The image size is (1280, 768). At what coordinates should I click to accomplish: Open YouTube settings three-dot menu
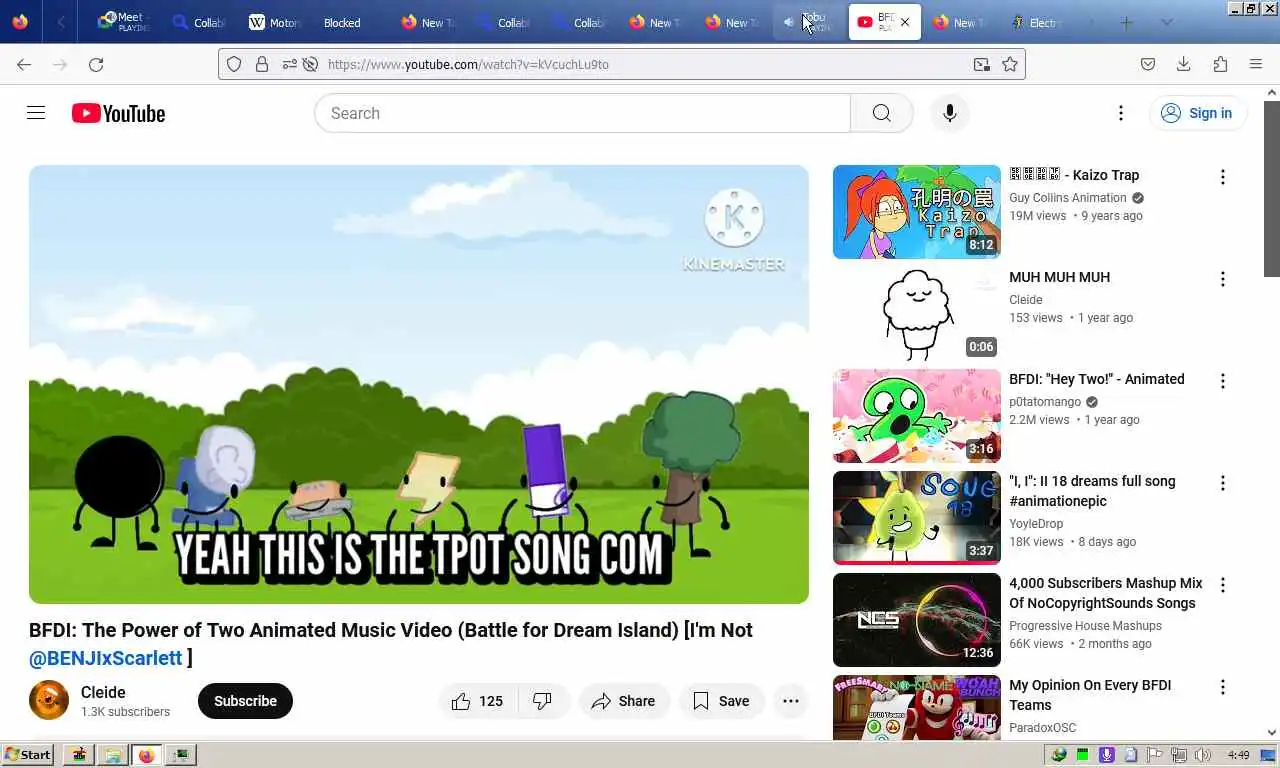point(1121,113)
